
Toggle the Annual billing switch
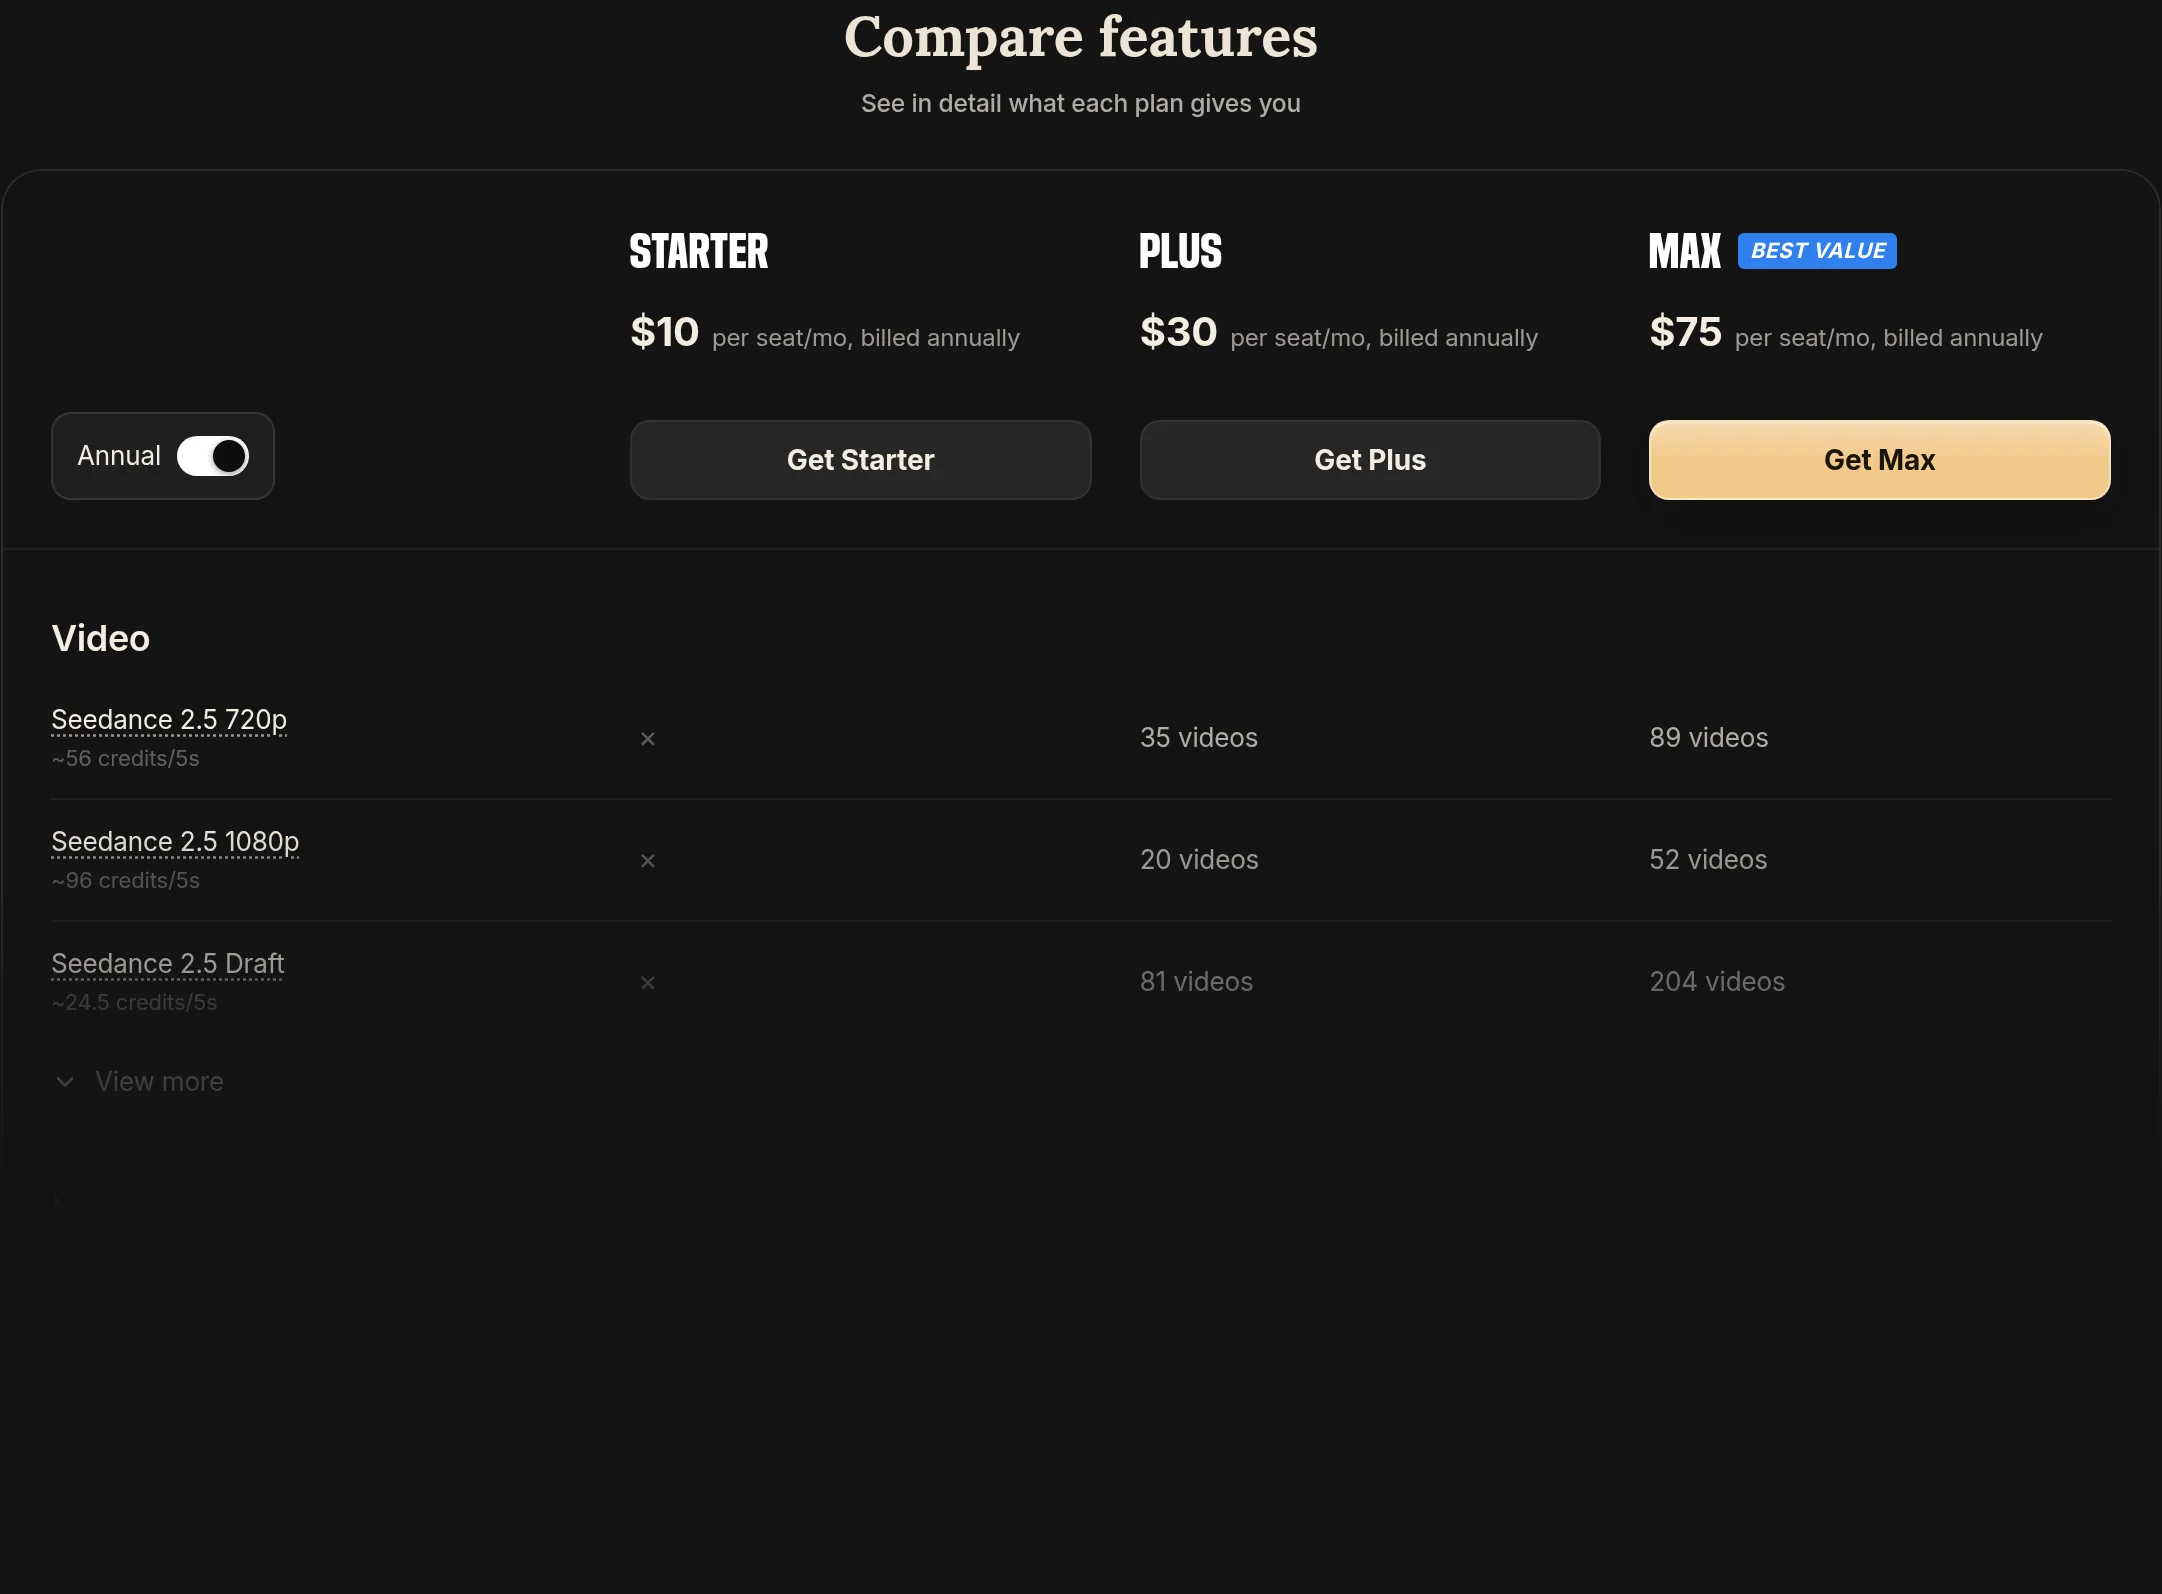213,456
